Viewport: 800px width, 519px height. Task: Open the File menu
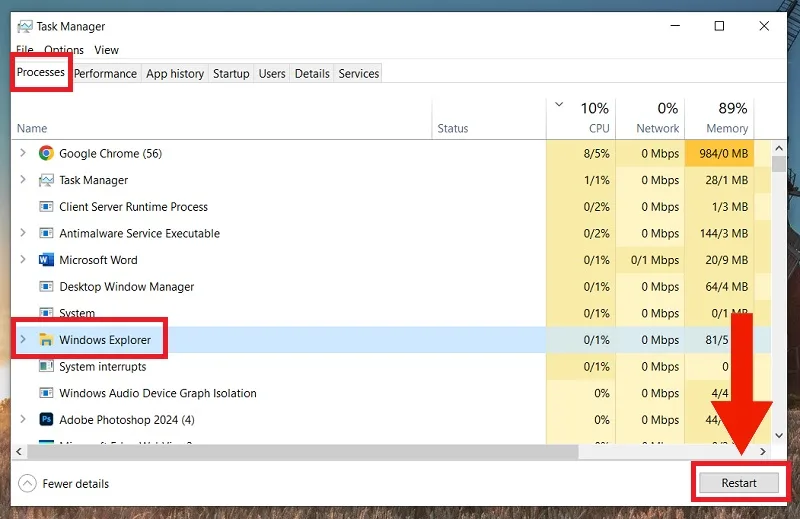[x=24, y=50]
